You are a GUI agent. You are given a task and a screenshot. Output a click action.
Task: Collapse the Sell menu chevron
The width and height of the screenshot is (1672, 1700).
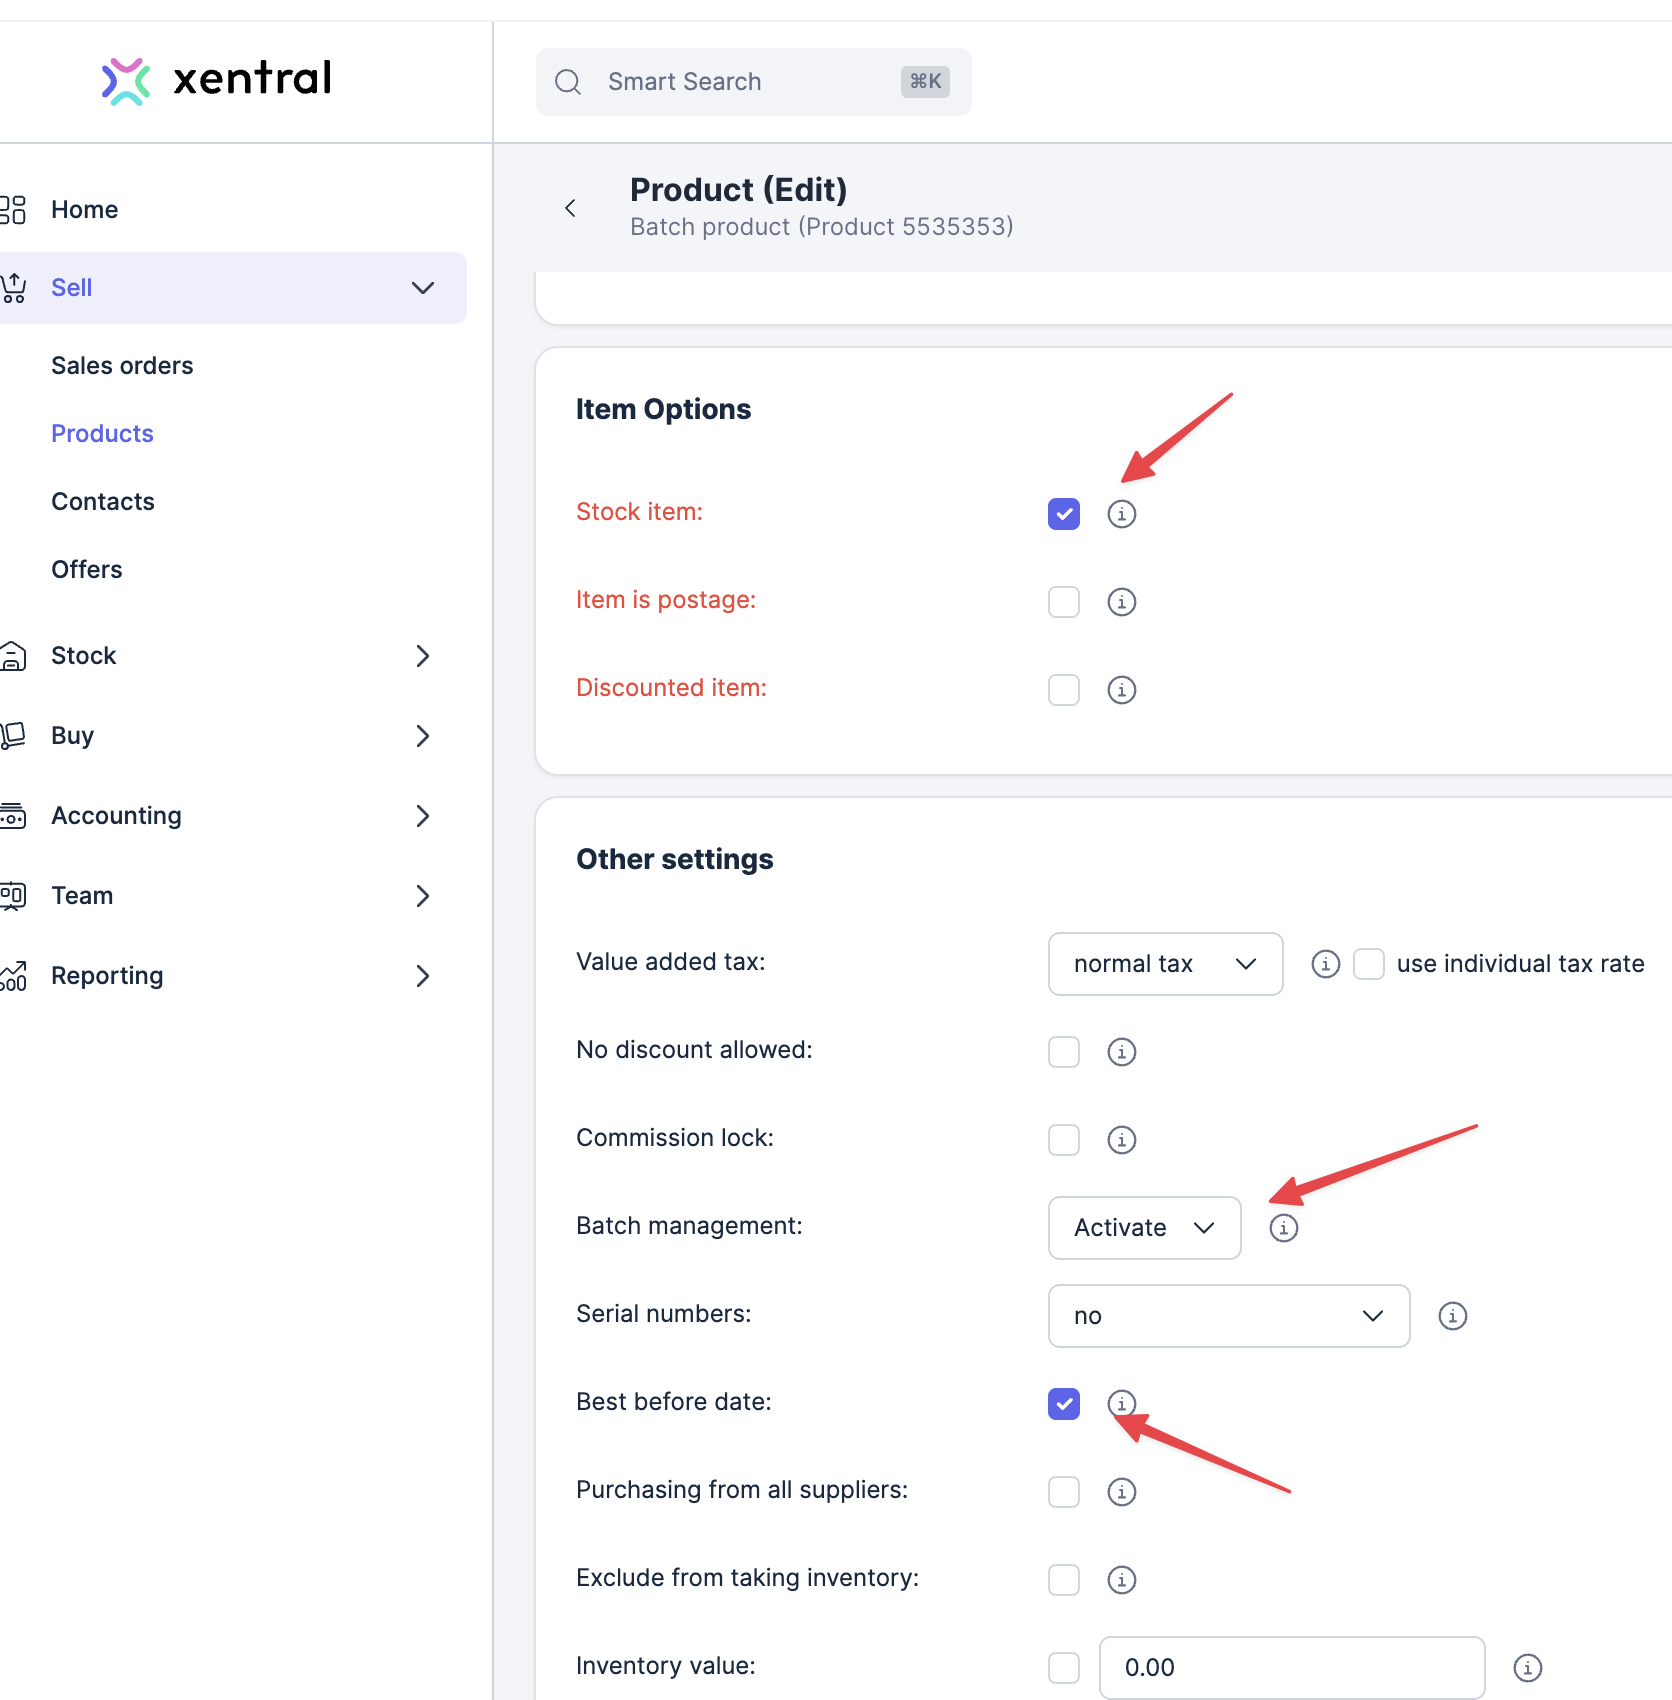click(423, 288)
